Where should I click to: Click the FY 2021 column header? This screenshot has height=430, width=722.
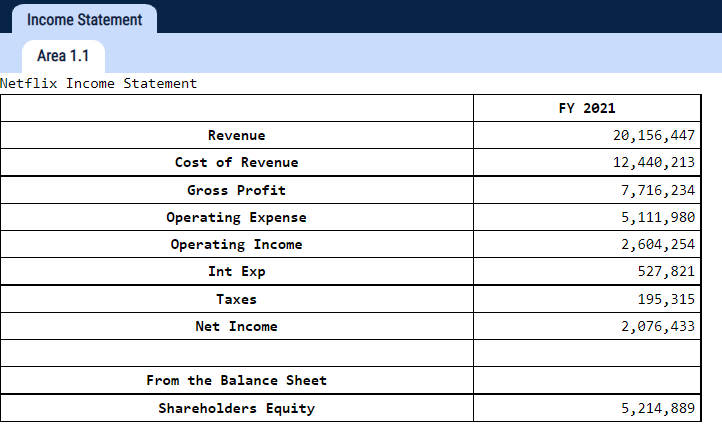point(587,108)
